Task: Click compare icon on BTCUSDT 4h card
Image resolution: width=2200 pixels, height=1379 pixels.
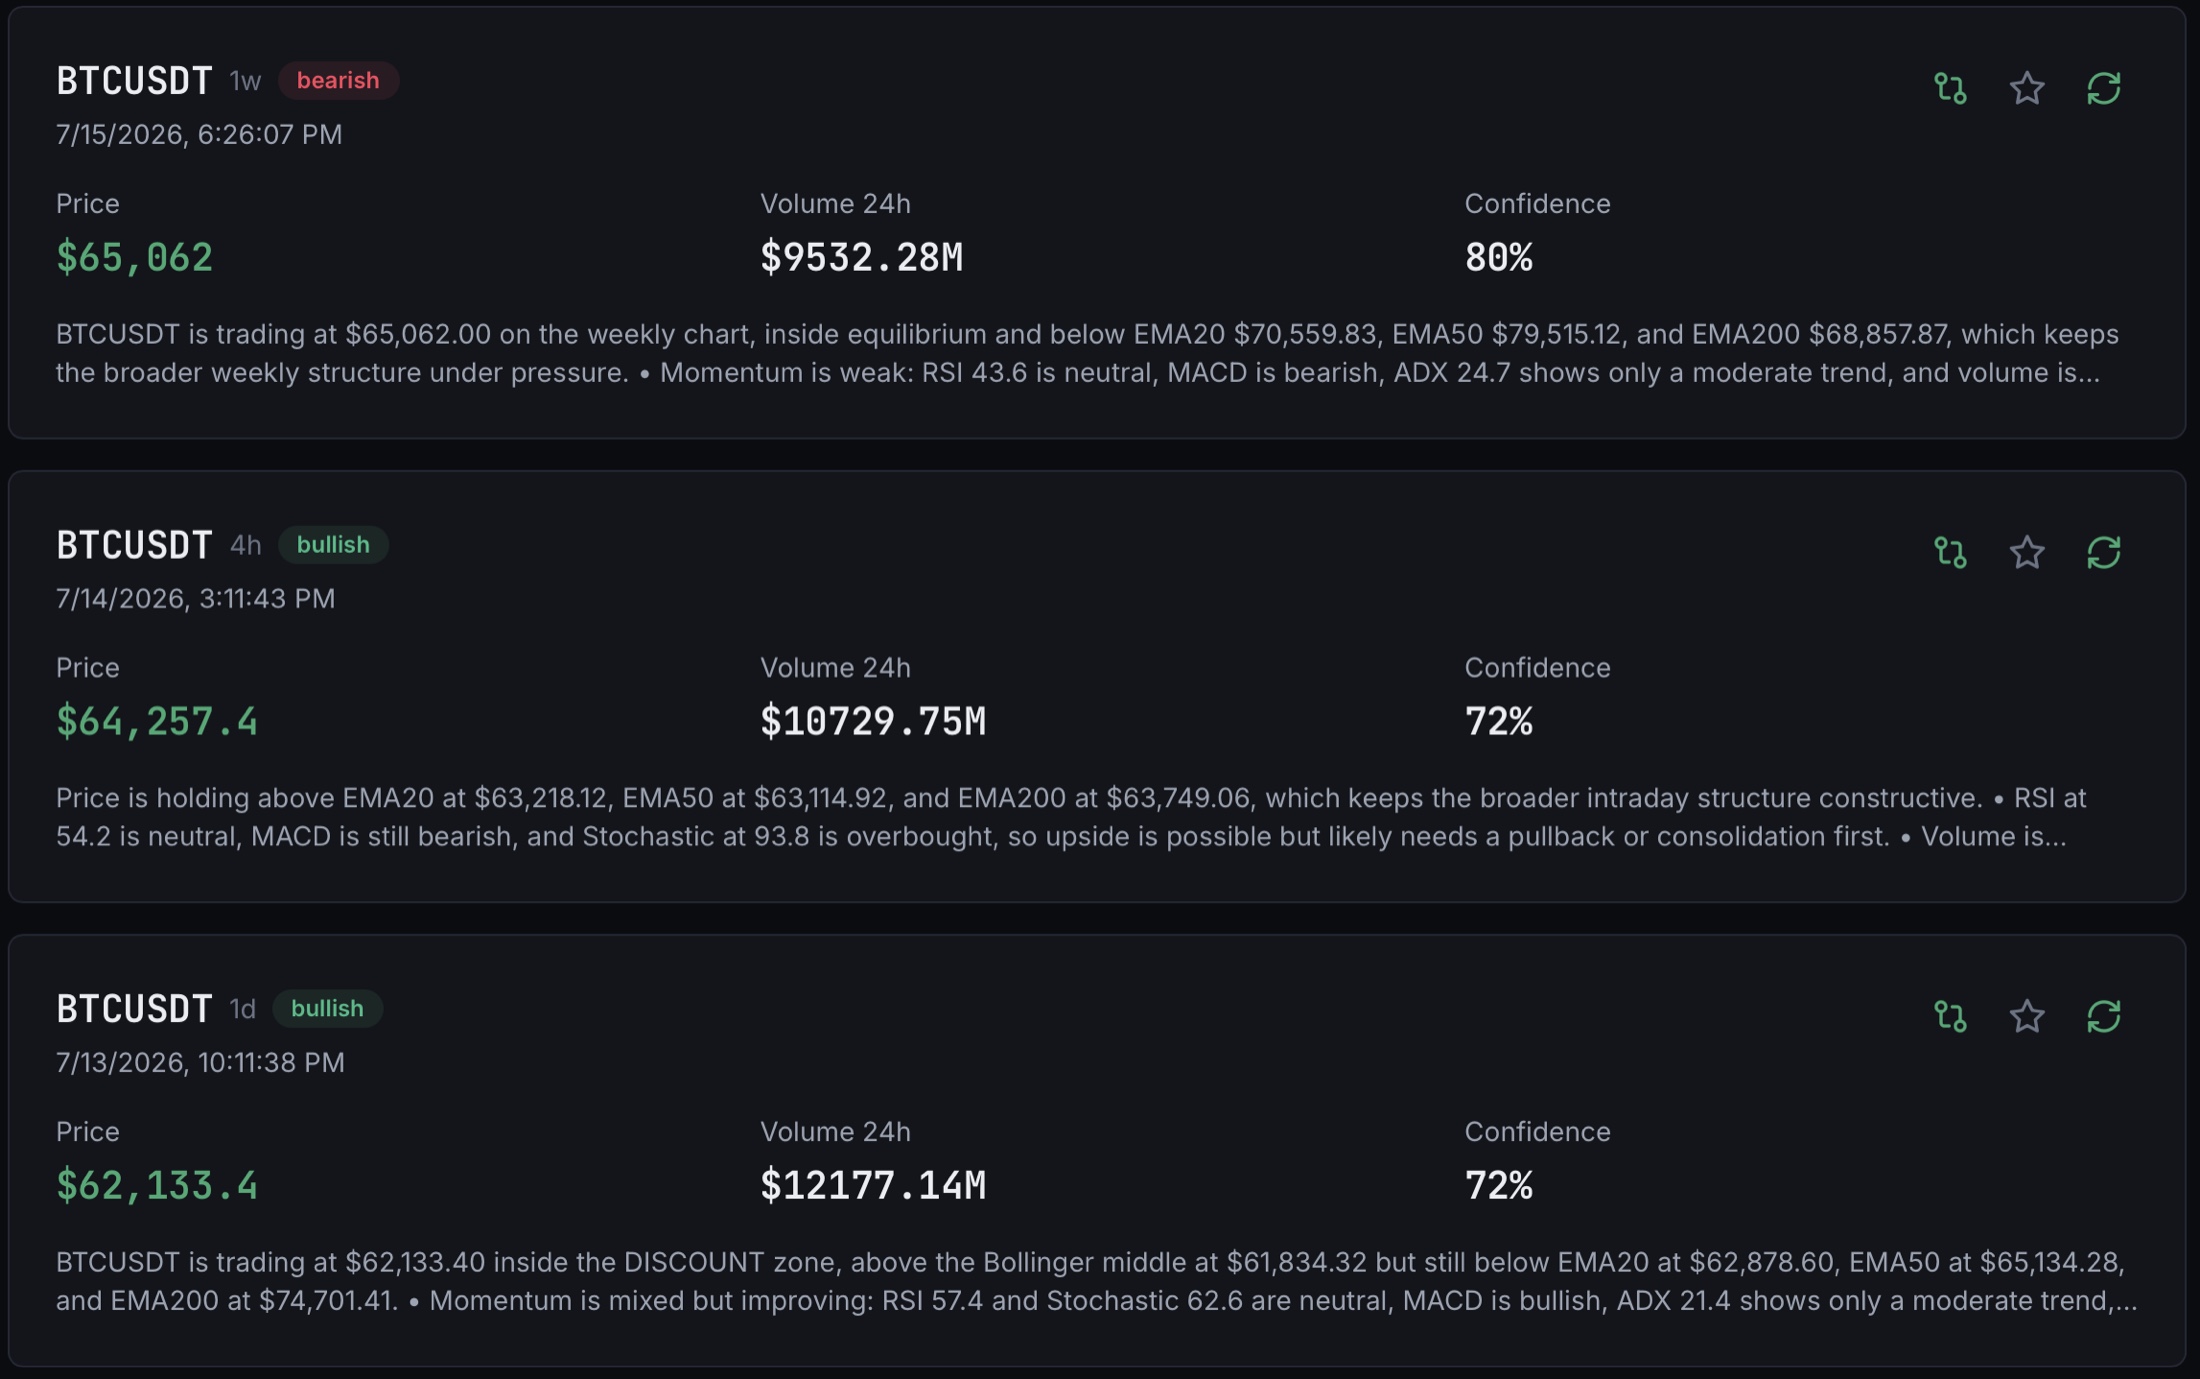Action: click(1950, 552)
